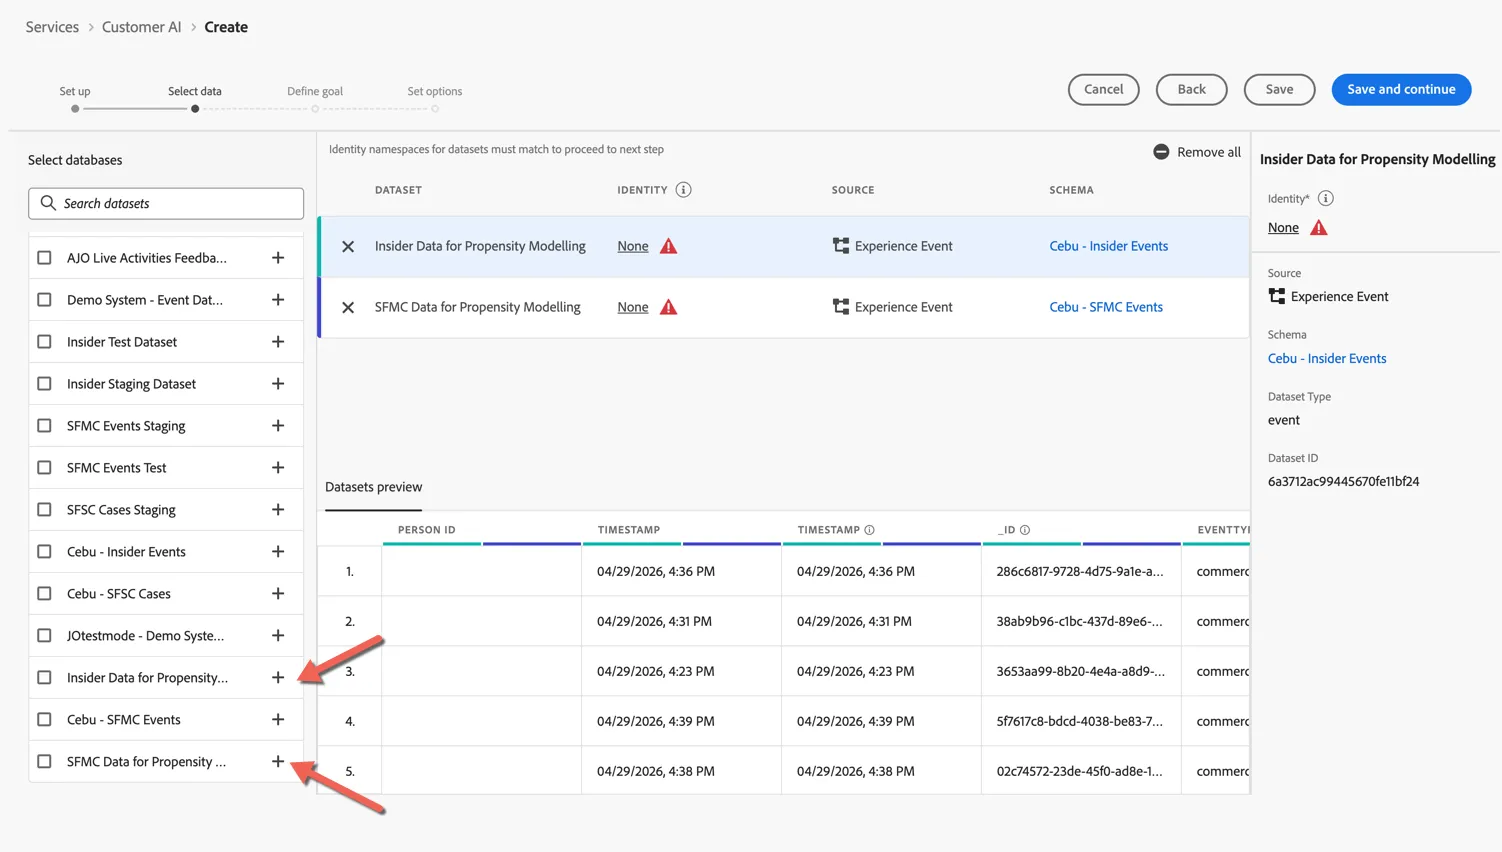The image size is (1502, 852).
Task: Tick the Cebu - SFSC Cases checkbox
Action: pyautogui.click(x=44, y=594)
